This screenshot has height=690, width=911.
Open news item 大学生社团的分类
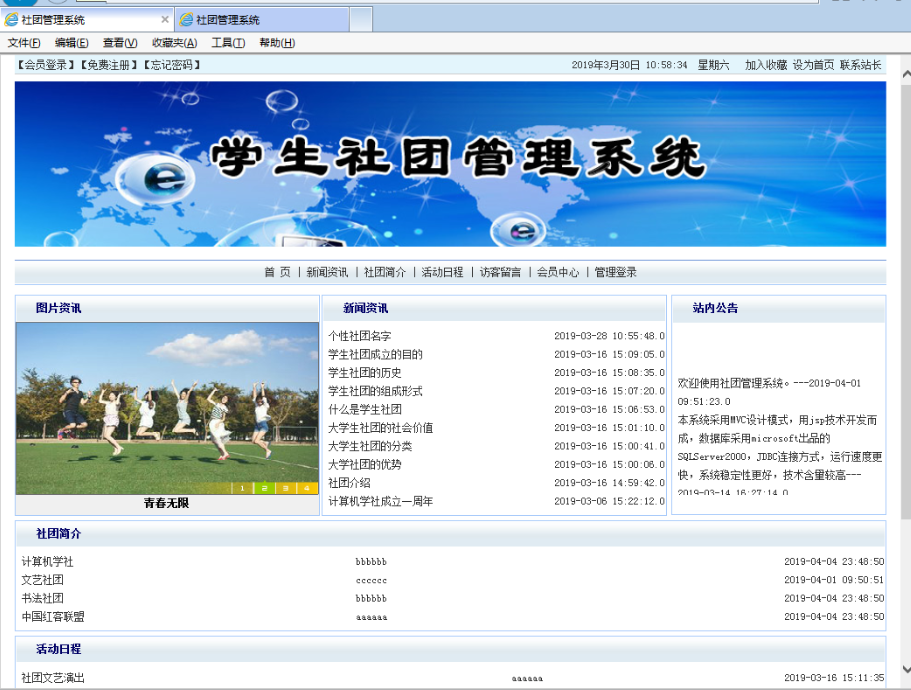coord(370,447)
